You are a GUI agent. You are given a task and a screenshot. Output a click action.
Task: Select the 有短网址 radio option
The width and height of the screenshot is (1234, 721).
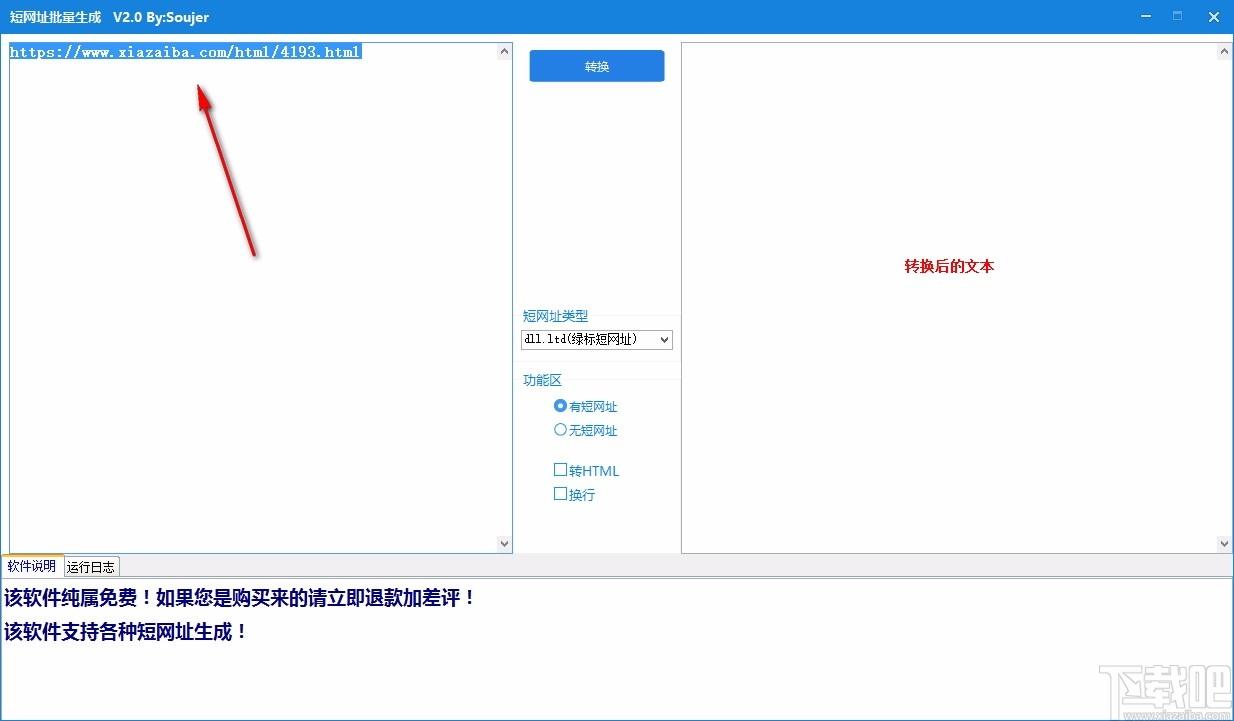[x=586, y=406]
